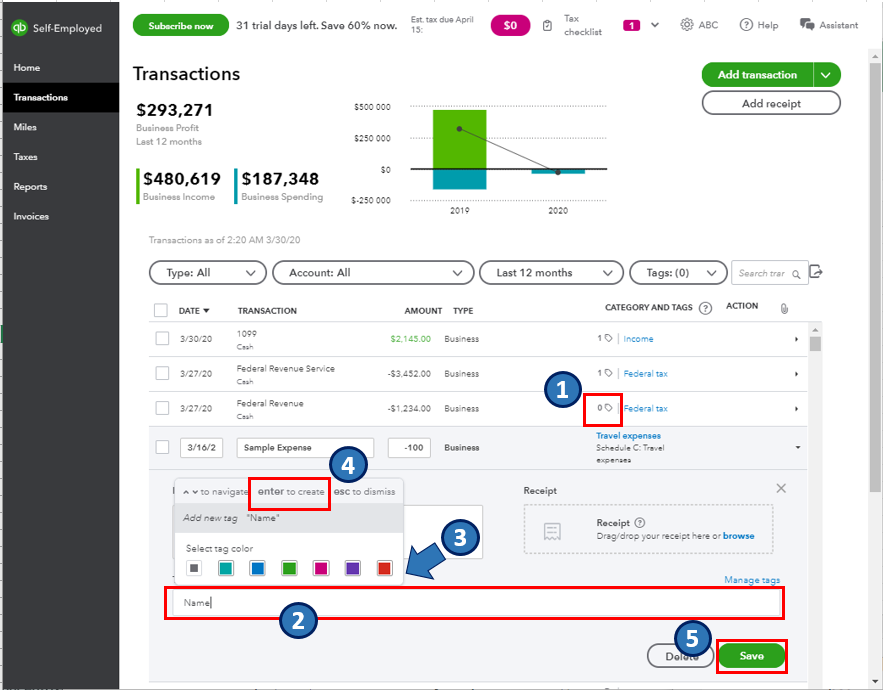Pick the magenta tag color swatch
The image size is (883, 690).
click(x=321, y=568)
